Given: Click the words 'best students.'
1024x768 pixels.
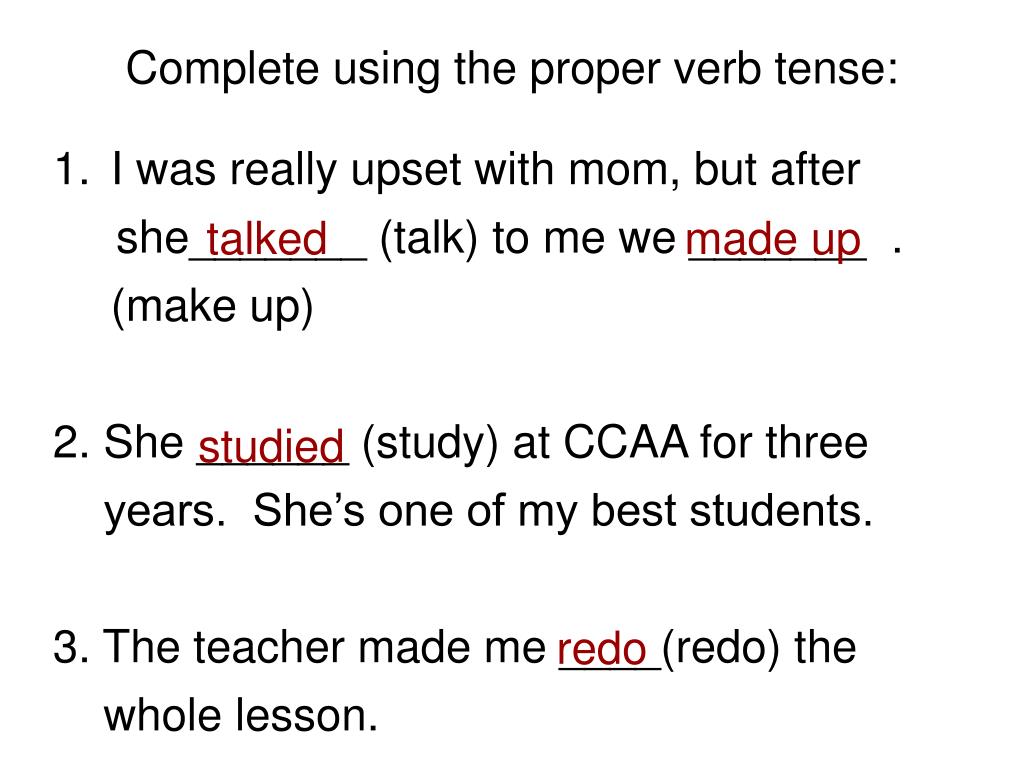Looking at the screenshot, I should [731, 510].
